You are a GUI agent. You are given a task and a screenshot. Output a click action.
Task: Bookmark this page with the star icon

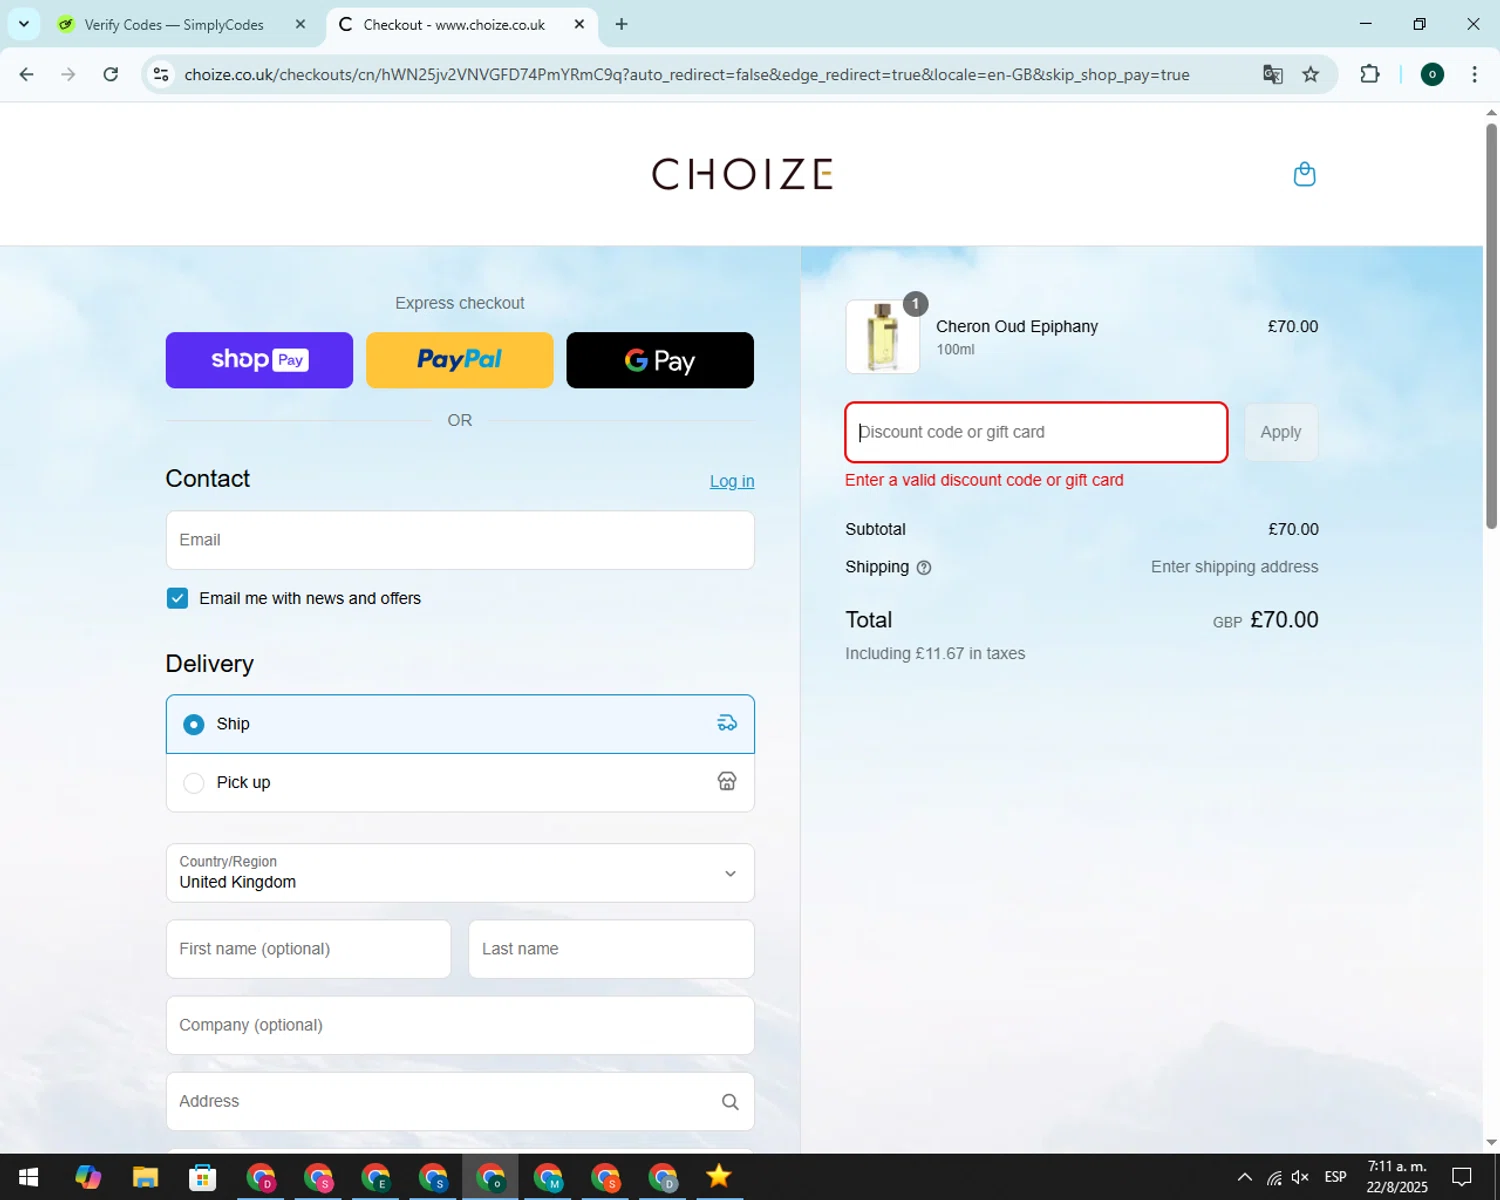pos(1311,74)
